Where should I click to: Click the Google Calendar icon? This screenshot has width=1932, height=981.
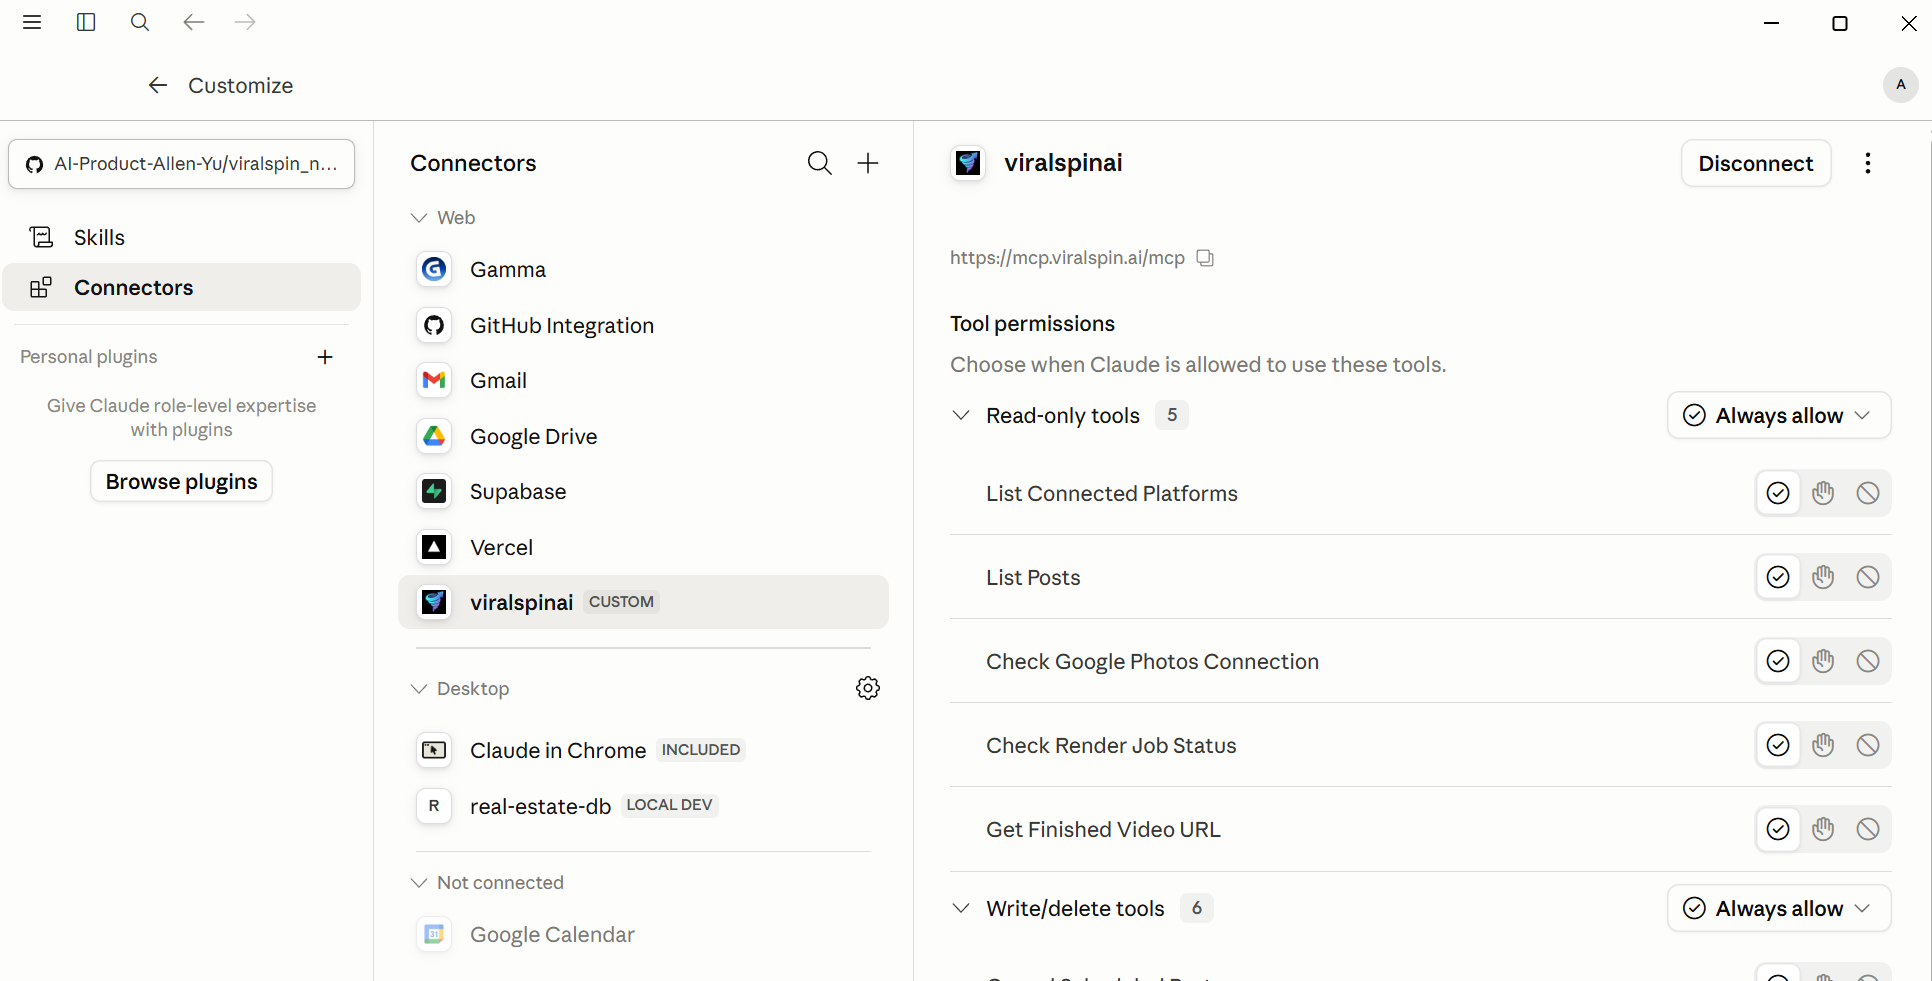coord(434,934)
